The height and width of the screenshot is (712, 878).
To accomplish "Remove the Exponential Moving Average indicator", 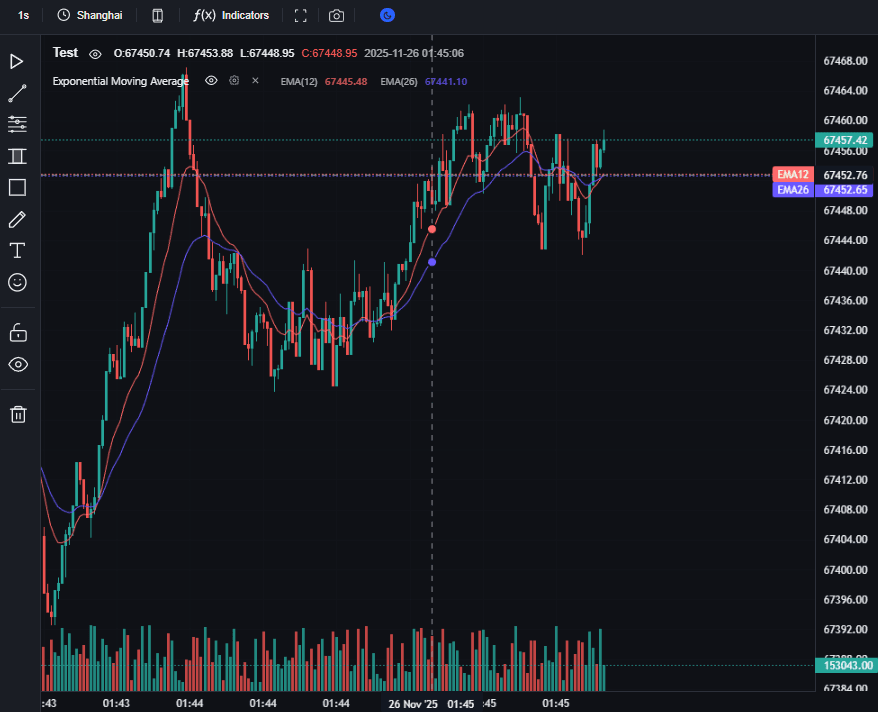I will coord(255,81).
